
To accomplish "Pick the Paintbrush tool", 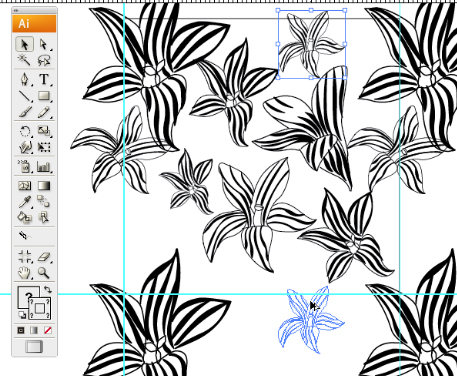I will [x=25, y=112].
